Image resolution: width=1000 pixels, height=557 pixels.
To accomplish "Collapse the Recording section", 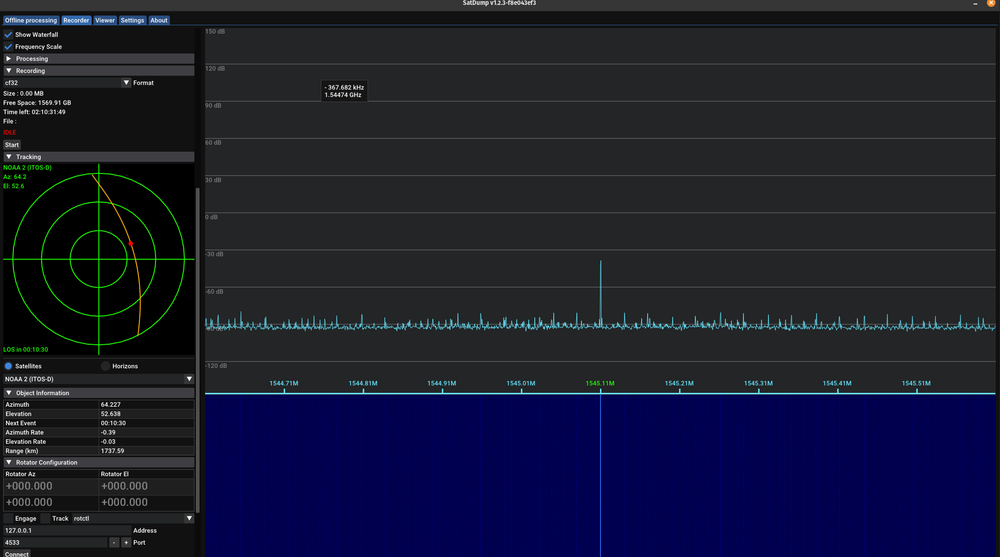I will 9,71.
